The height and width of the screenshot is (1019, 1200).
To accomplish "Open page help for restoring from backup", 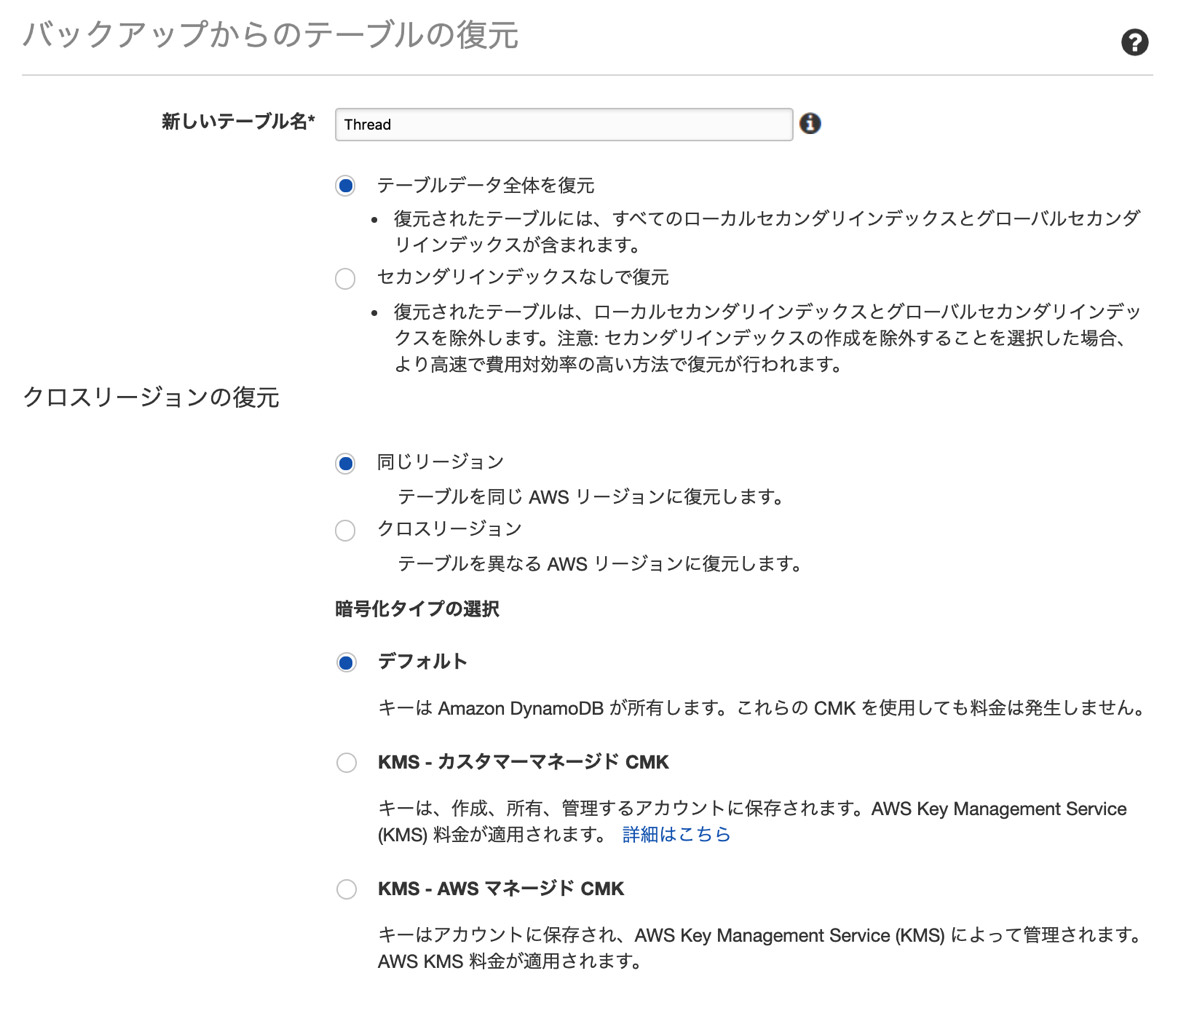I will pos(1135,43).
